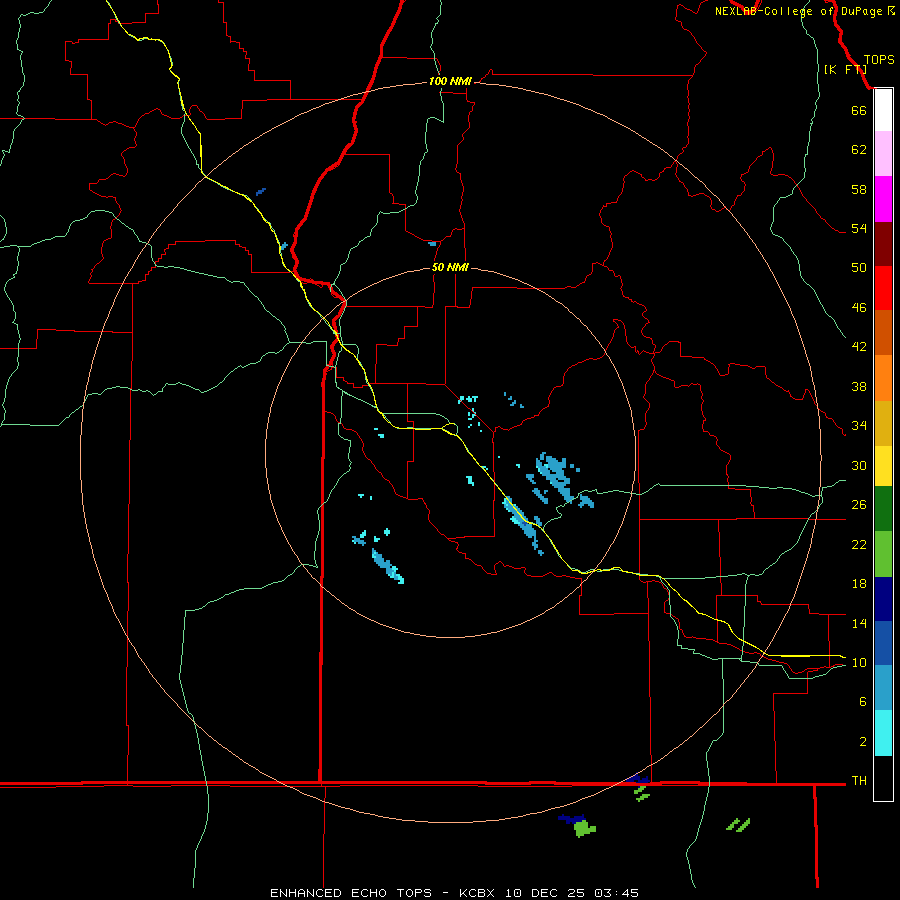Click the large green echo blob at the bottom
Screen dimensions: 900x900
[x=585, y=828]
